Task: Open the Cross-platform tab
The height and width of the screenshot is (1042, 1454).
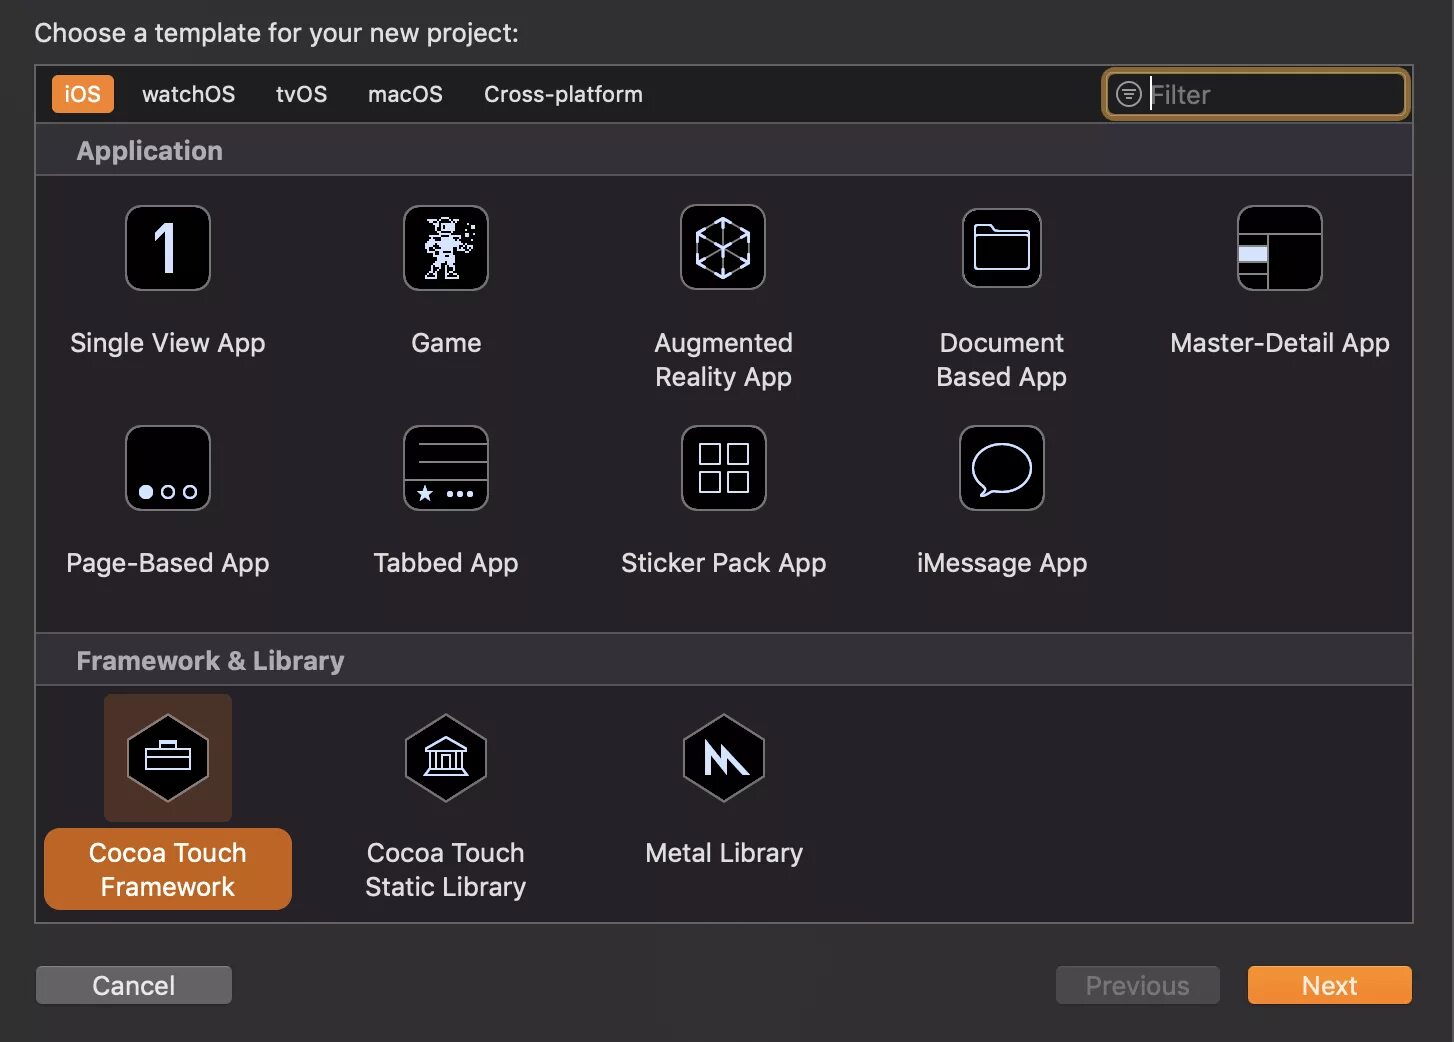Action: [563, 94]
